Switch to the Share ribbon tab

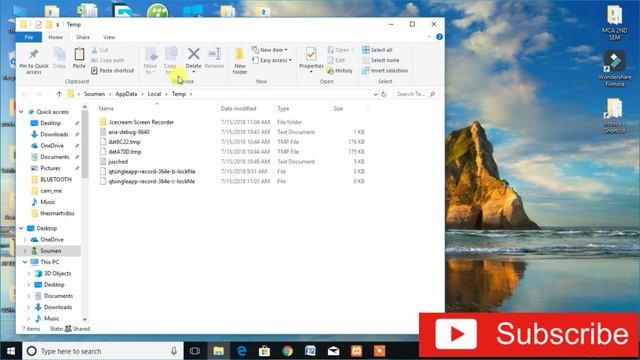point(83,37)
